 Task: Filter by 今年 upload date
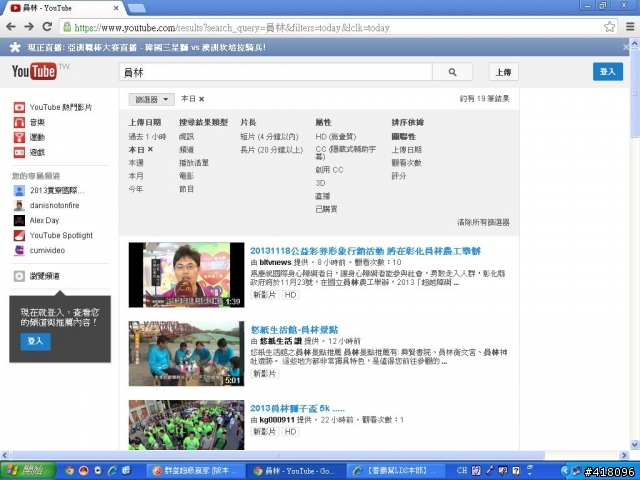tap(136, 189)
